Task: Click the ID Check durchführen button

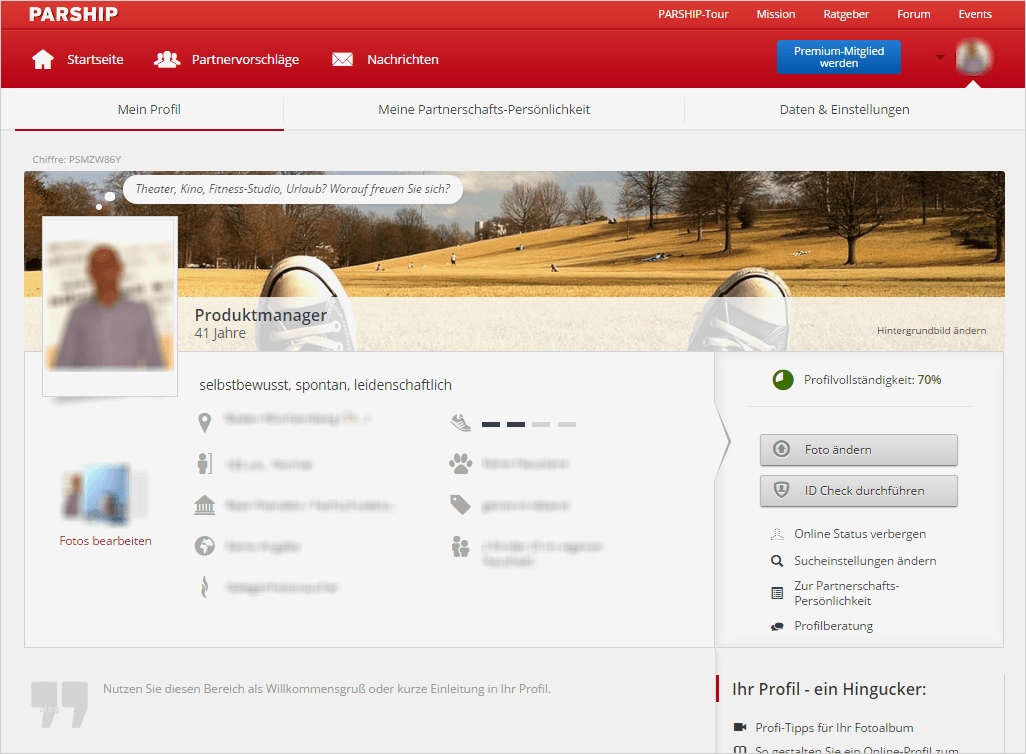Action: tap(858, 490)
